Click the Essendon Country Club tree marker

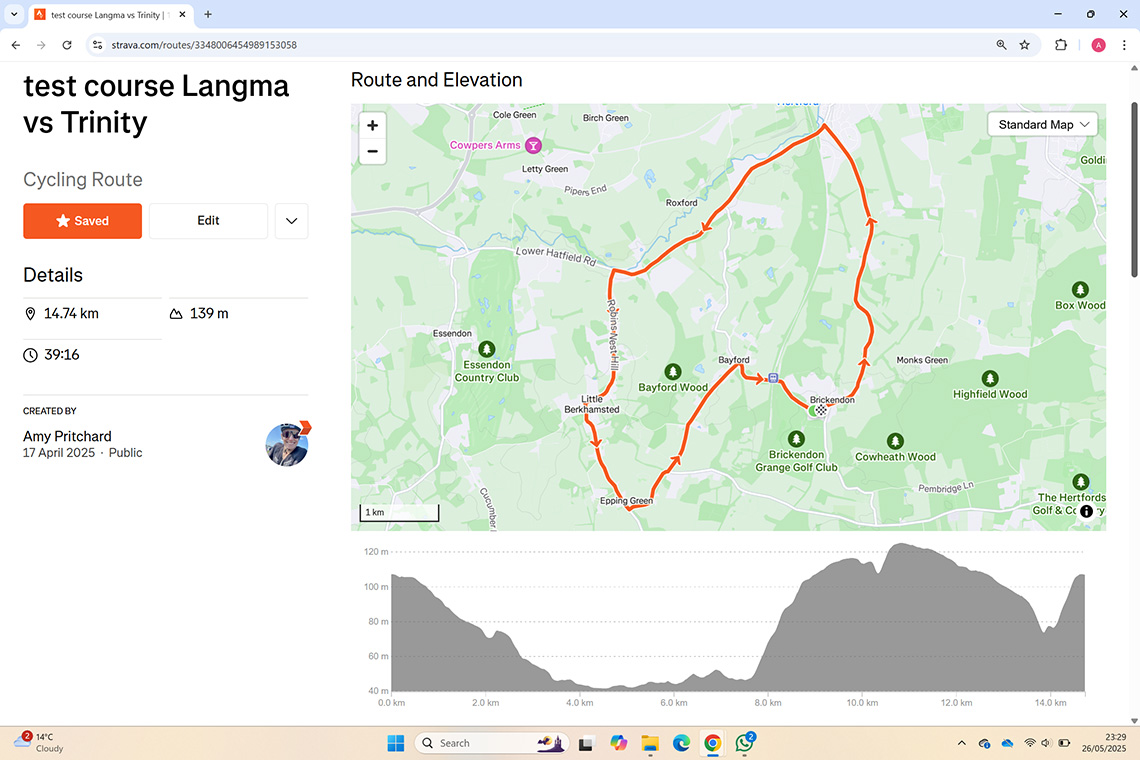pyautogui.click(x=487, y=349)
